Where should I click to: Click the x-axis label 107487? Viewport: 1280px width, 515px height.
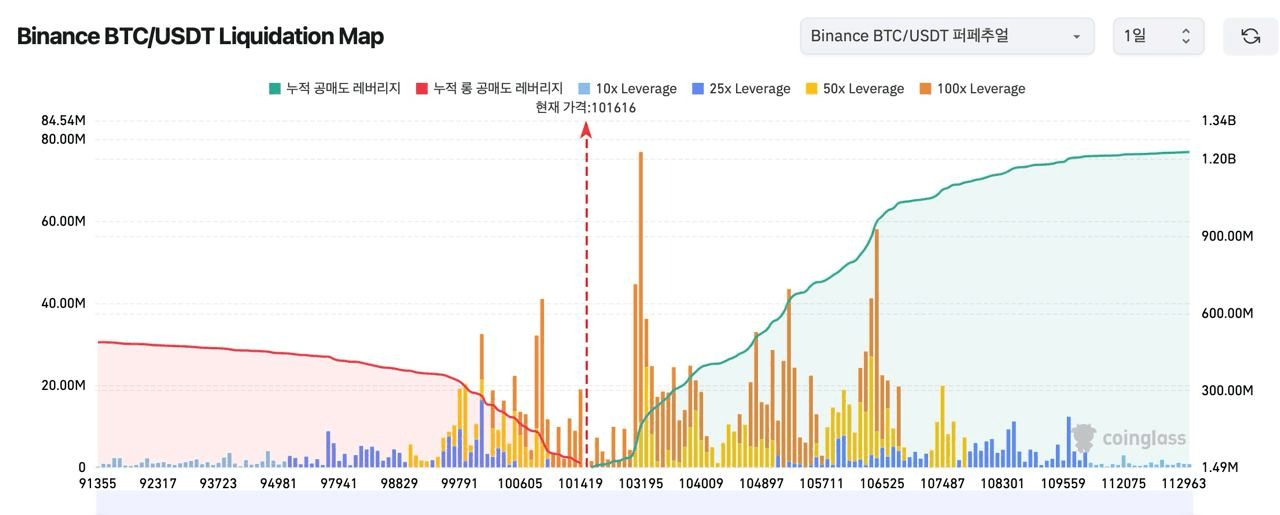coord(942,483)
